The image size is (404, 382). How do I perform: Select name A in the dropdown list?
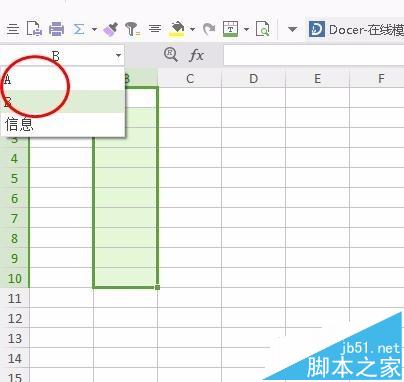point(63,79)
